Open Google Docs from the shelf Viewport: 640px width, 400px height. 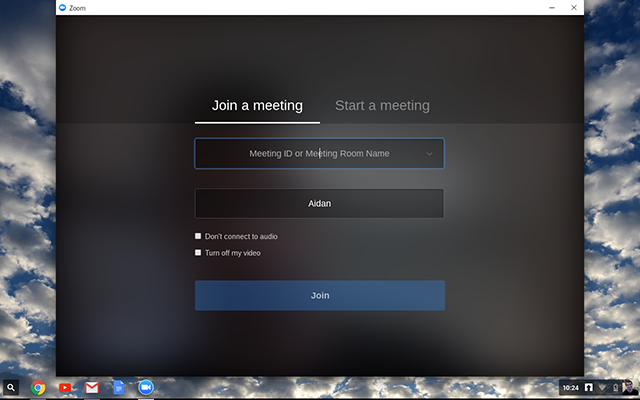[119, 387]
